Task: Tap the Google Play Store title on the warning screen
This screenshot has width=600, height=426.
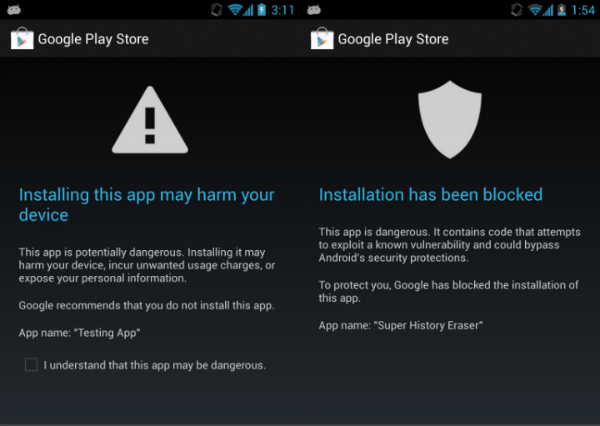Action: coord(93,40)
